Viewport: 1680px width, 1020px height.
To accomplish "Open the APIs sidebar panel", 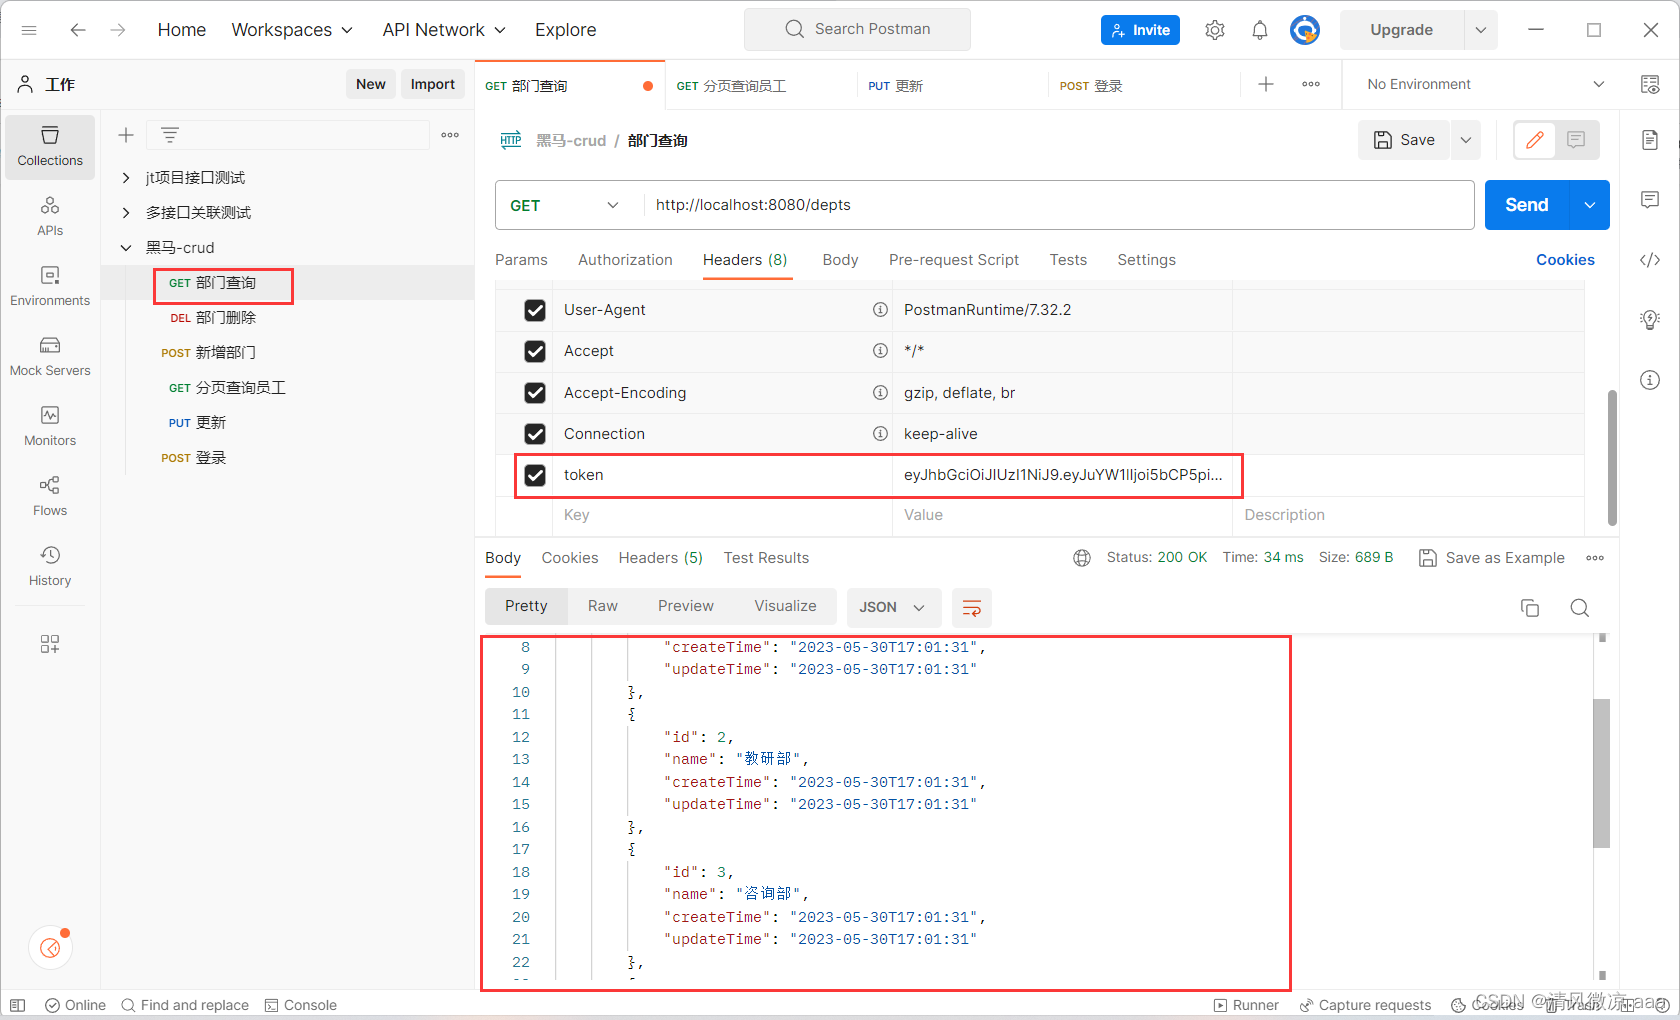I will (x=50, y=216).
